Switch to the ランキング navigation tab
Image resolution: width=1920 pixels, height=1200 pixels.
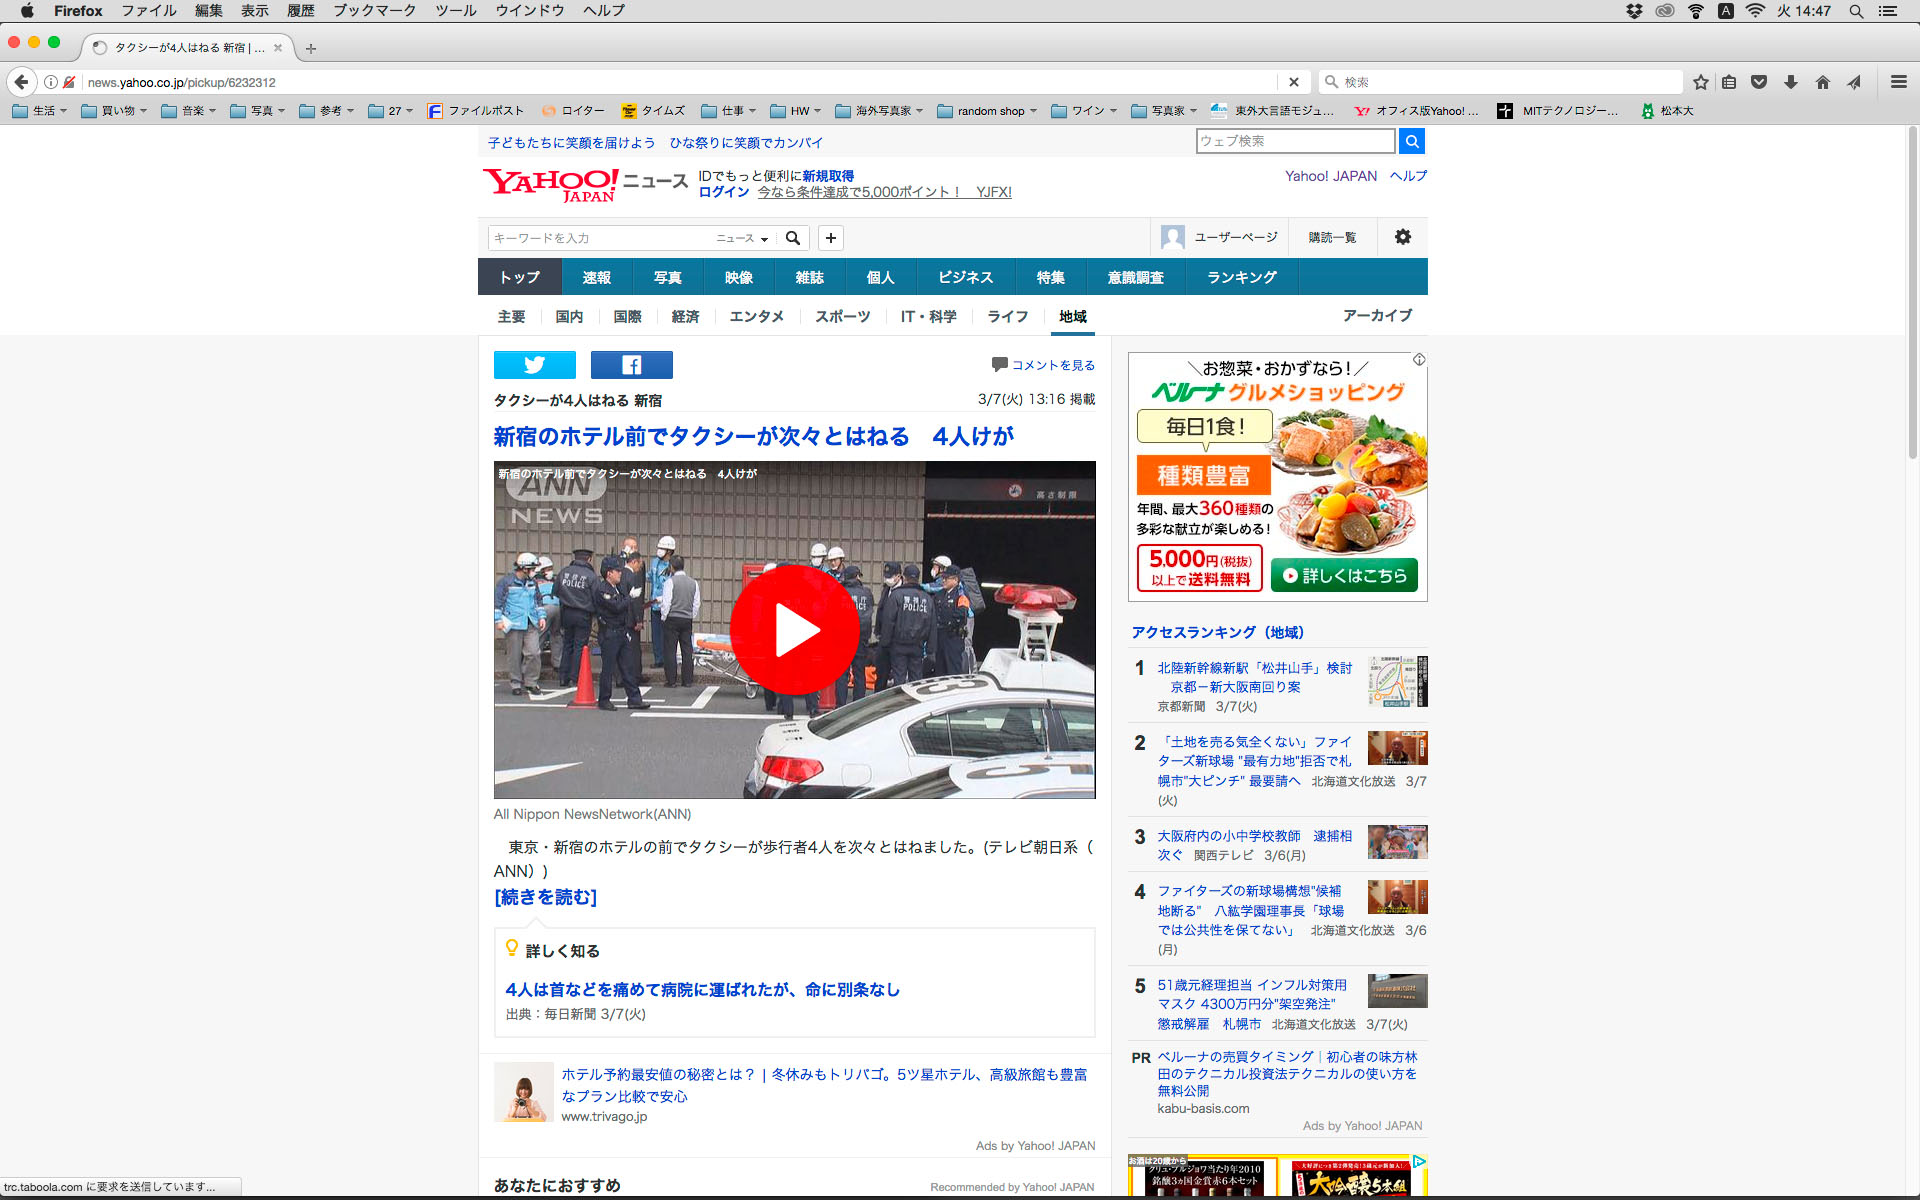click(1241, 277)
